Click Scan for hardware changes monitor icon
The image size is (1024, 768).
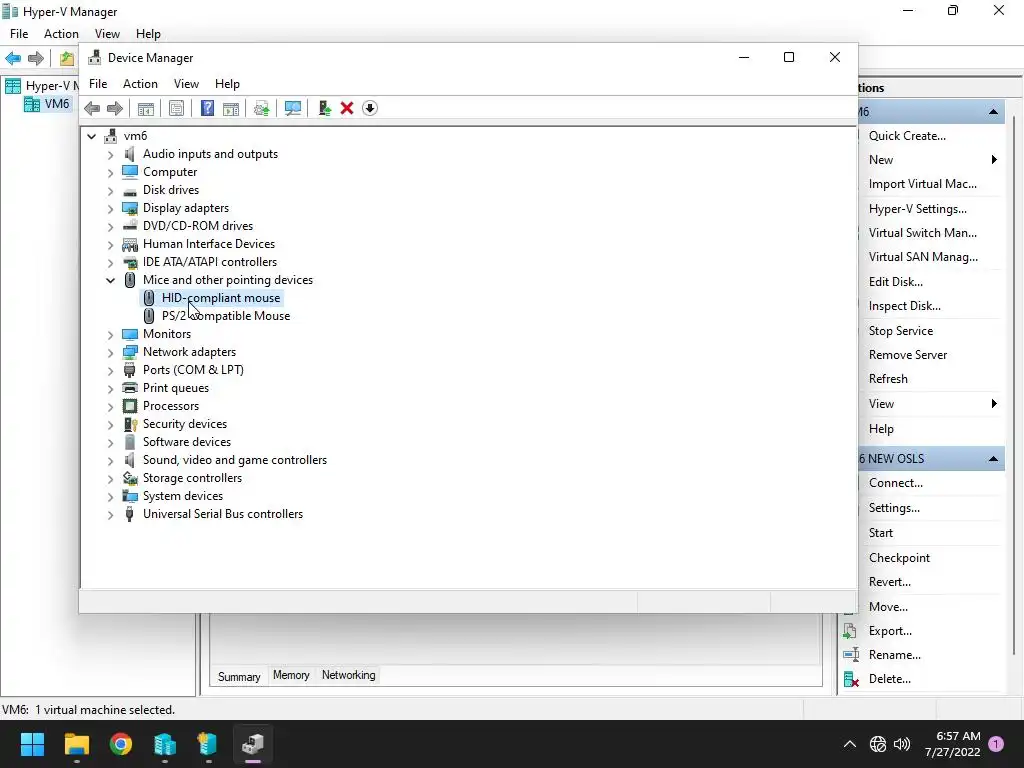pyautogui.click(x=293, y=108)
